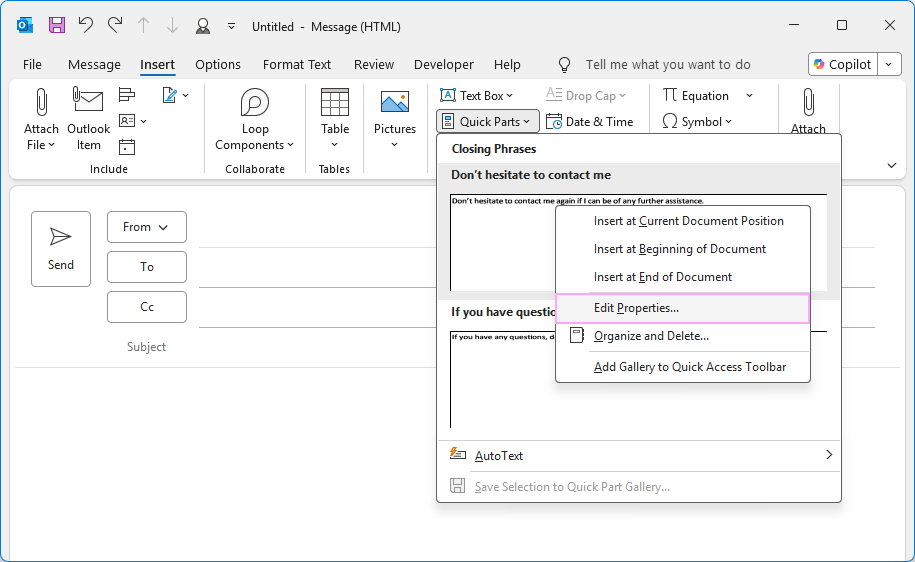Switch to the Message tab
The width and height of the screenshot is (915, 562).
(94, 65)
